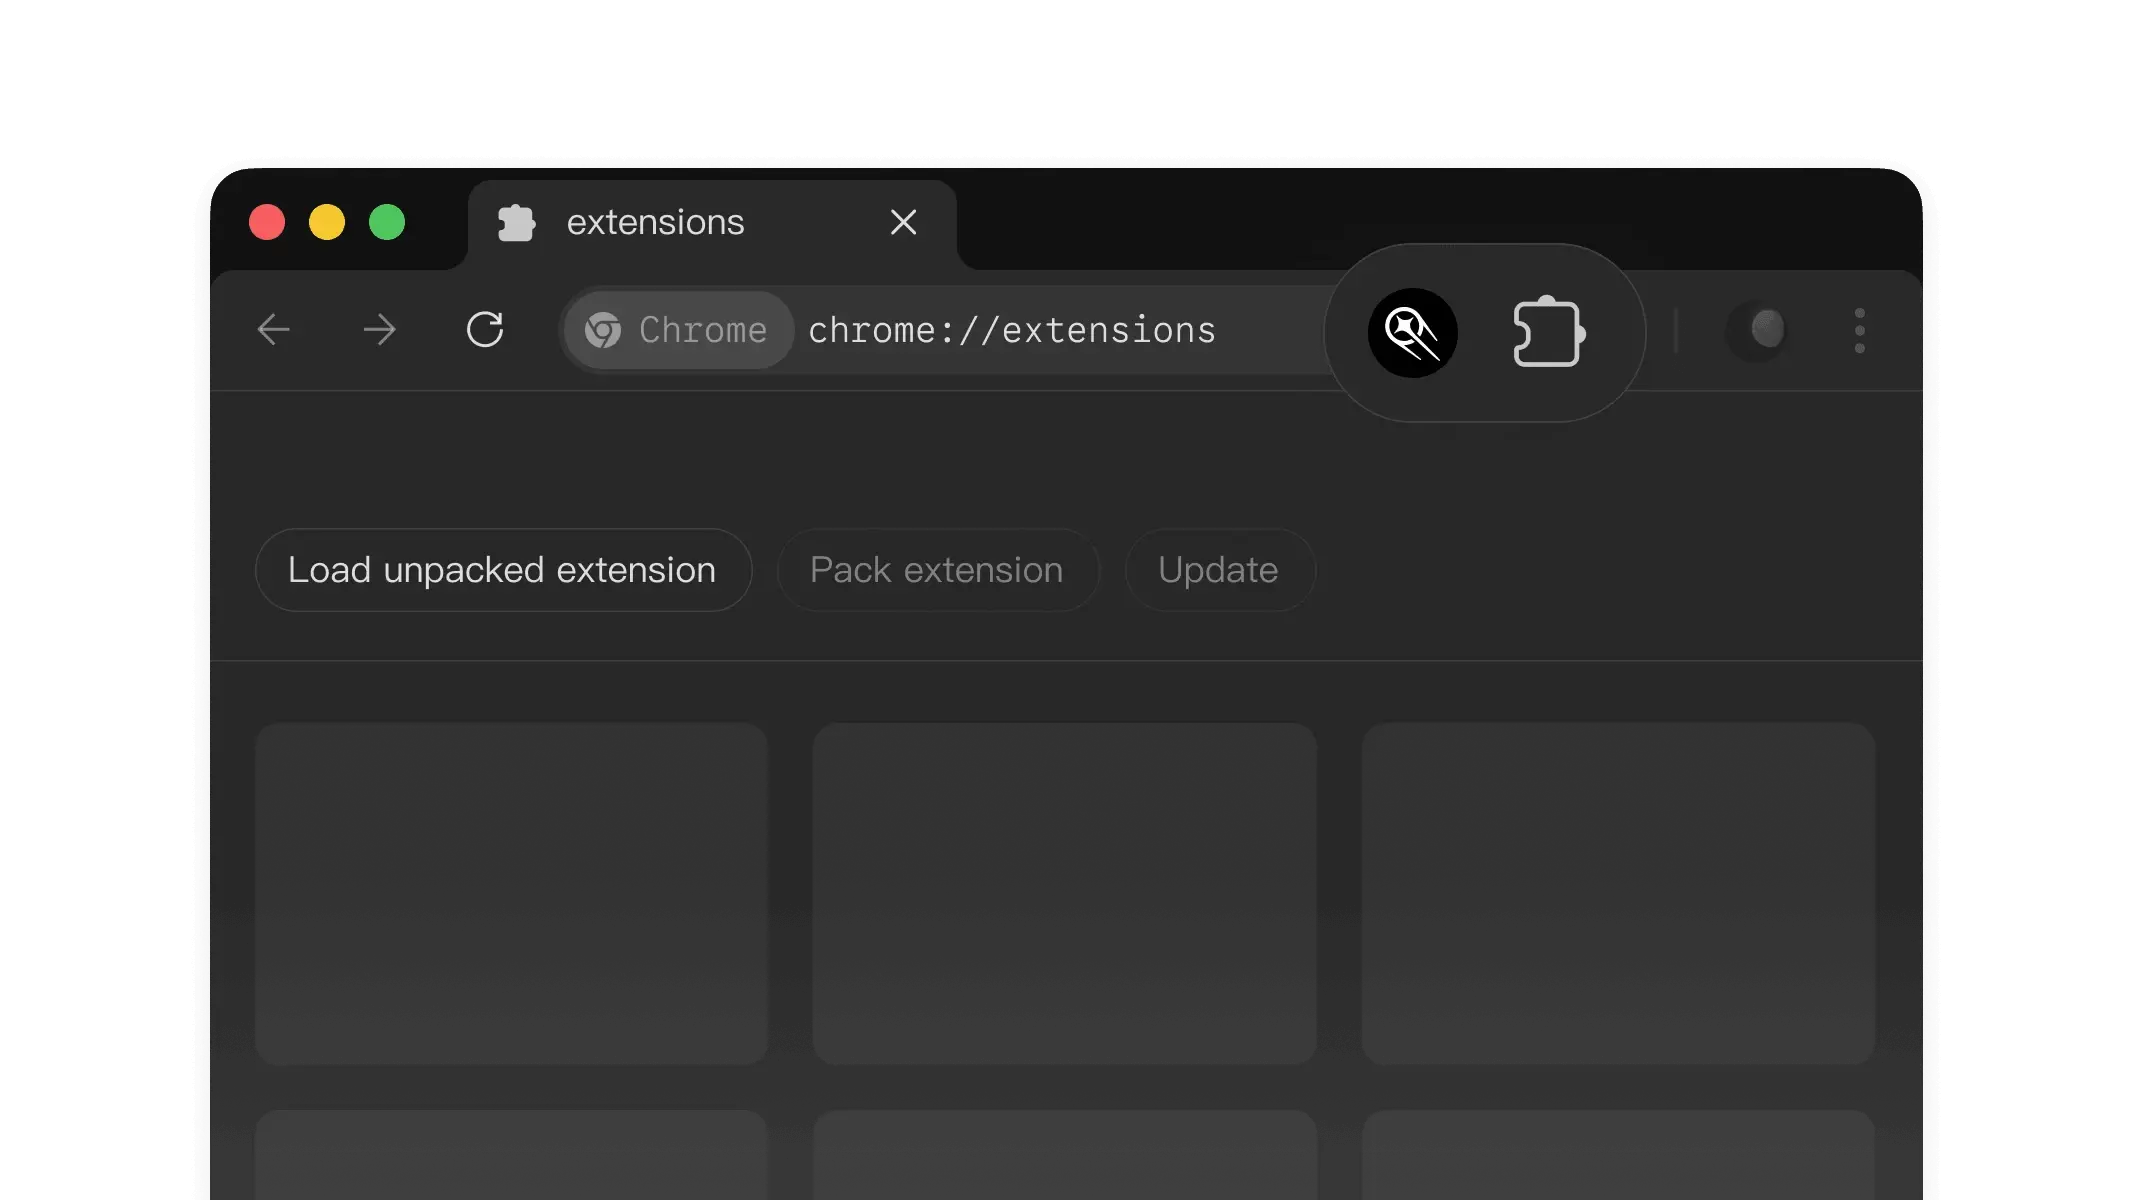Reload the page with the refresh icon

[x=485, y=329]
